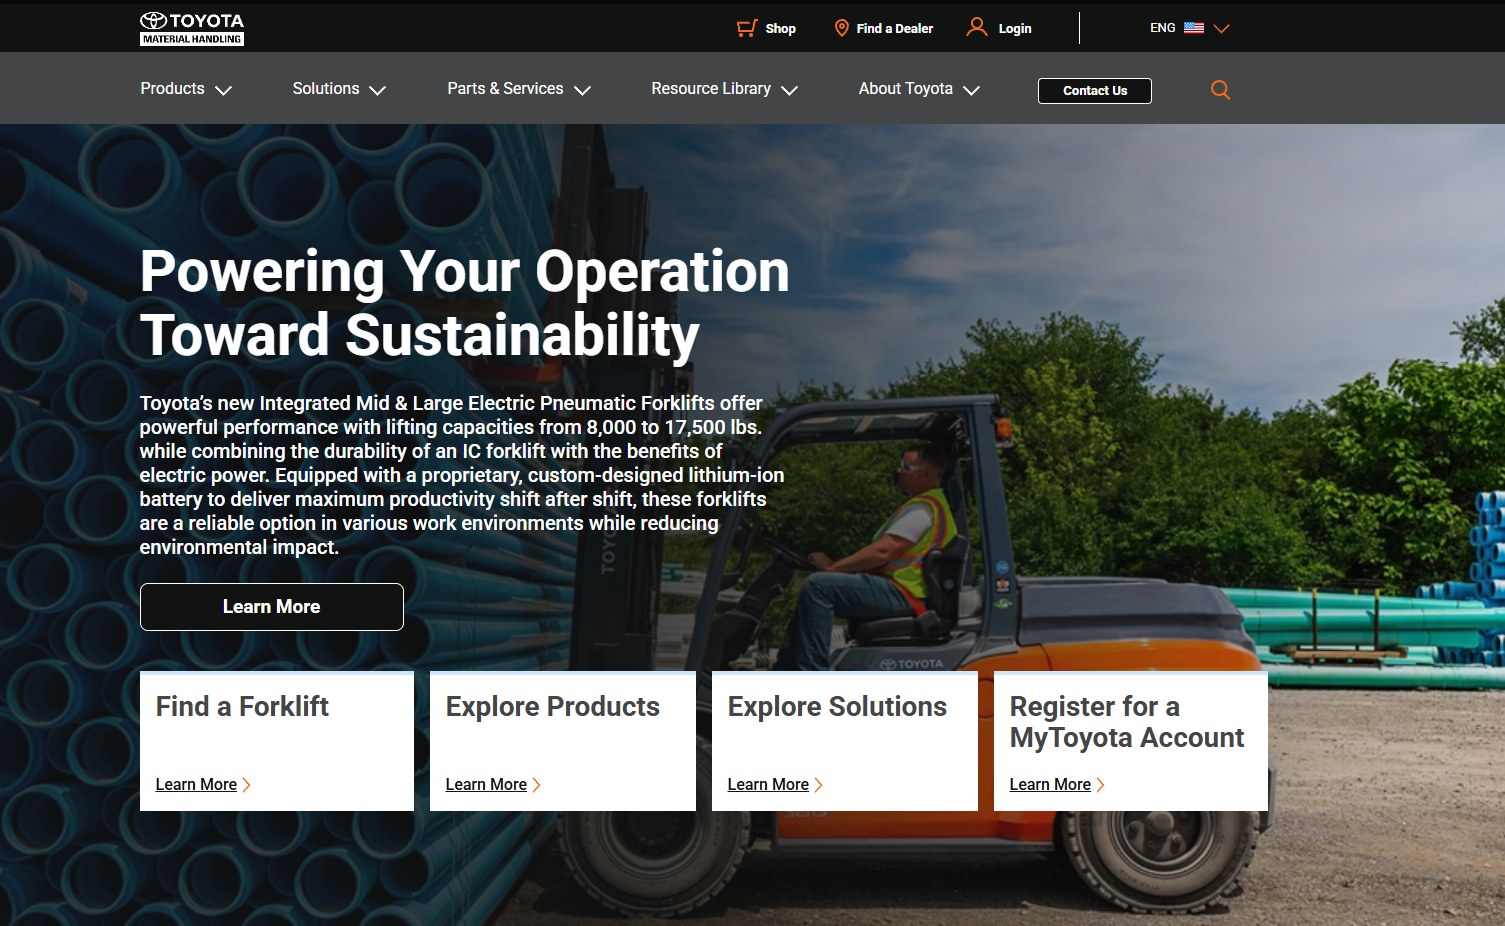Expand the Products menu chevron
Viewport: 1505px width, 926px height.
224,90
